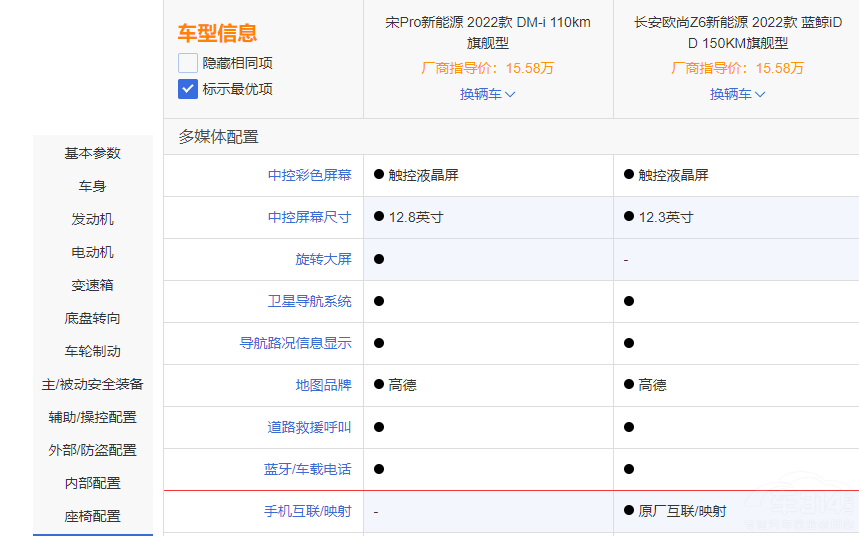Select 电动机 sidebar item
Screen dimensions: 859x536
[x=93, y=252]
